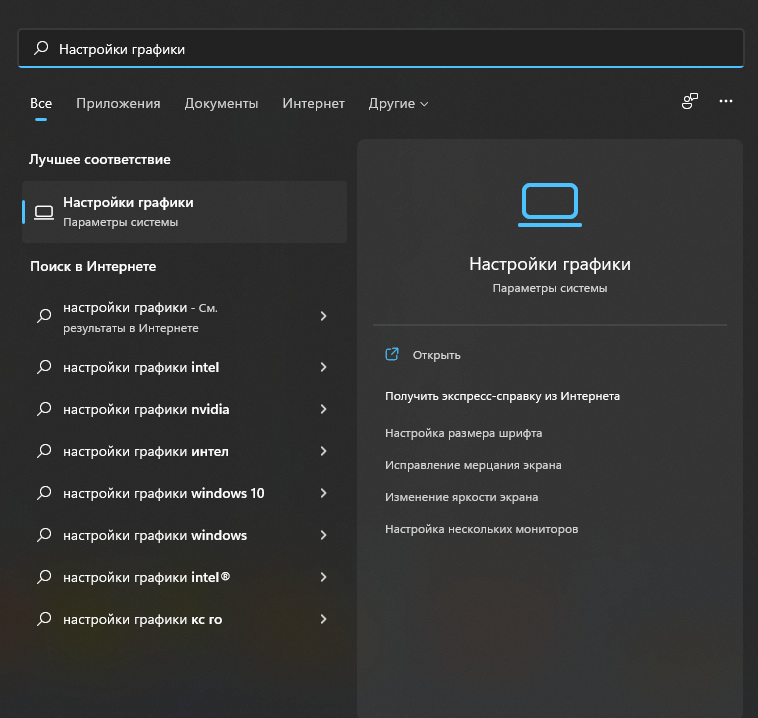Click Открыть to open graphics settings
758x718 pixels.
coord(436,355)
